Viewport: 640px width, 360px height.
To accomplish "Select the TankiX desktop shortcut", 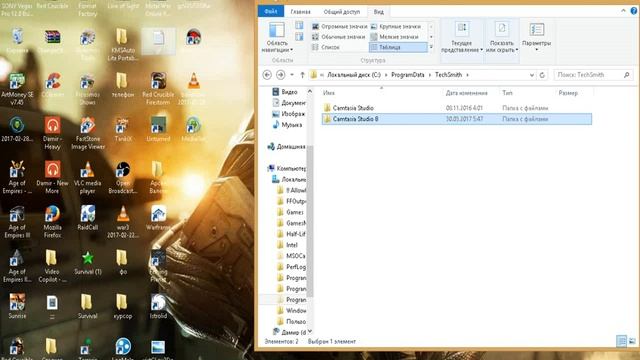I will pyautogui.click(x=122, y=129).
